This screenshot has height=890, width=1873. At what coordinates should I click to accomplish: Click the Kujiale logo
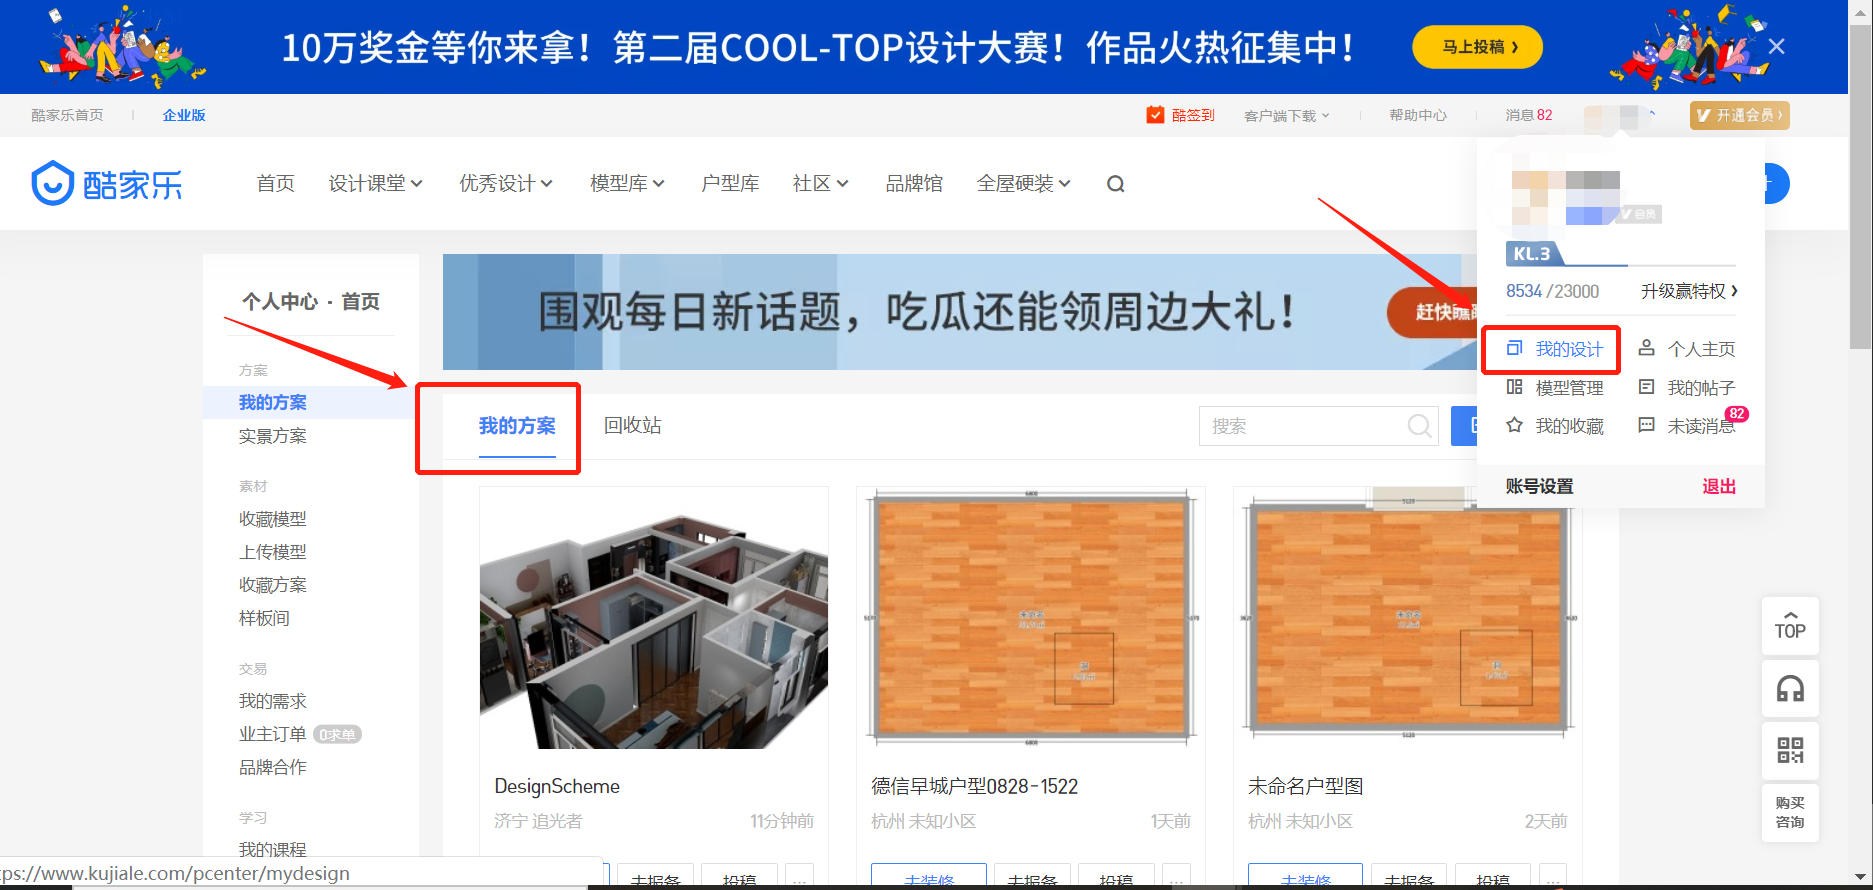click(107, 184)
